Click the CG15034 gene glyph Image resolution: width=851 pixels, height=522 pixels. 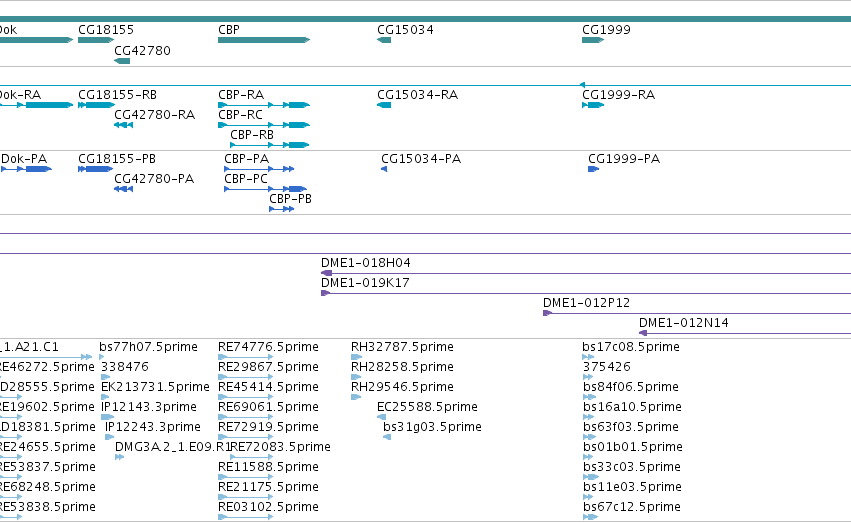[384, 40]
